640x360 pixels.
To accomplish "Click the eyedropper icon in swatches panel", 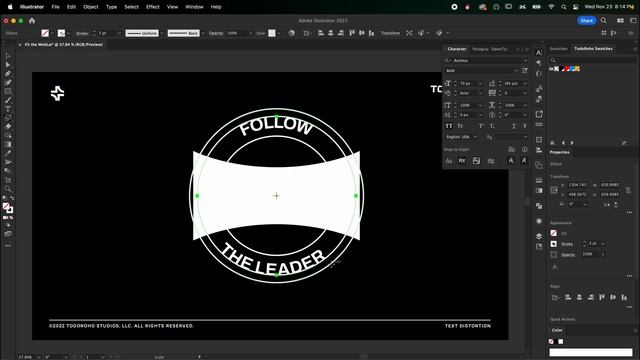I will click(624, 143).
